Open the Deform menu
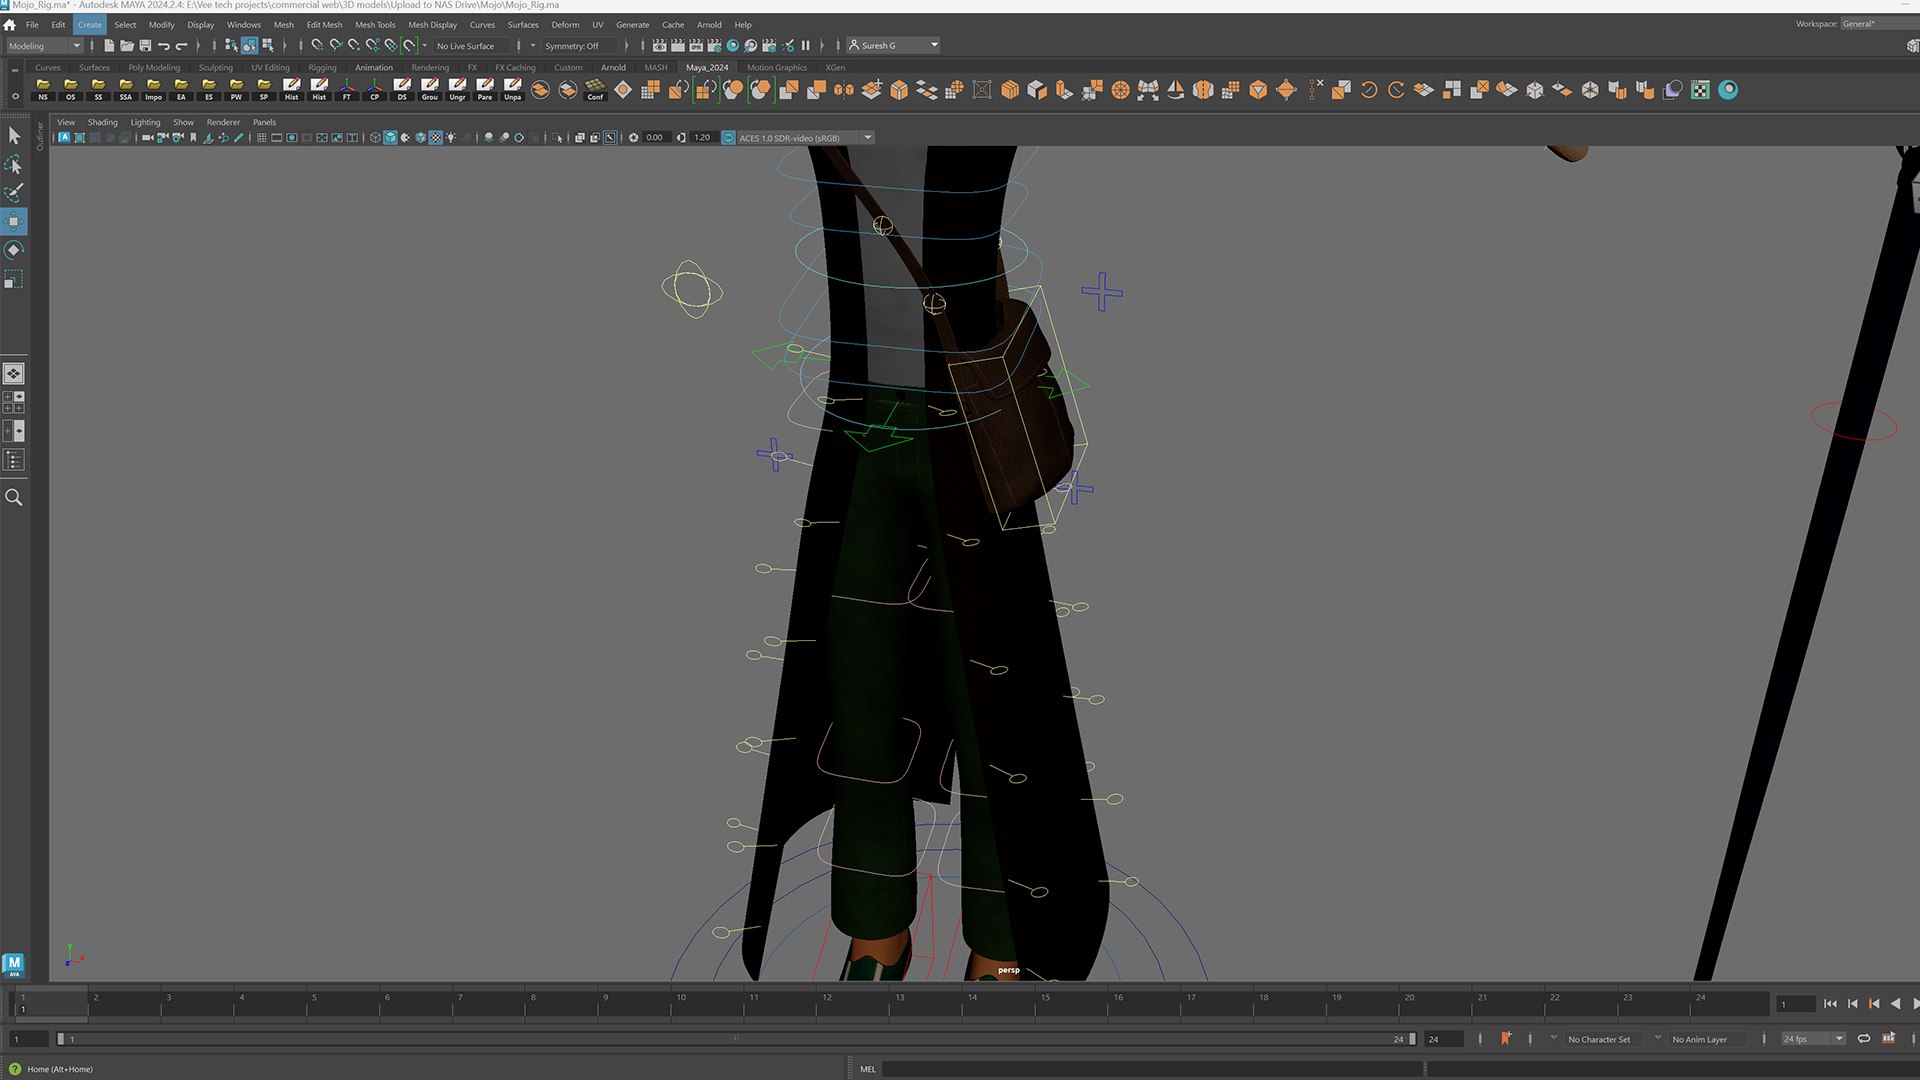The image size is (1920, 1080). 565,25
